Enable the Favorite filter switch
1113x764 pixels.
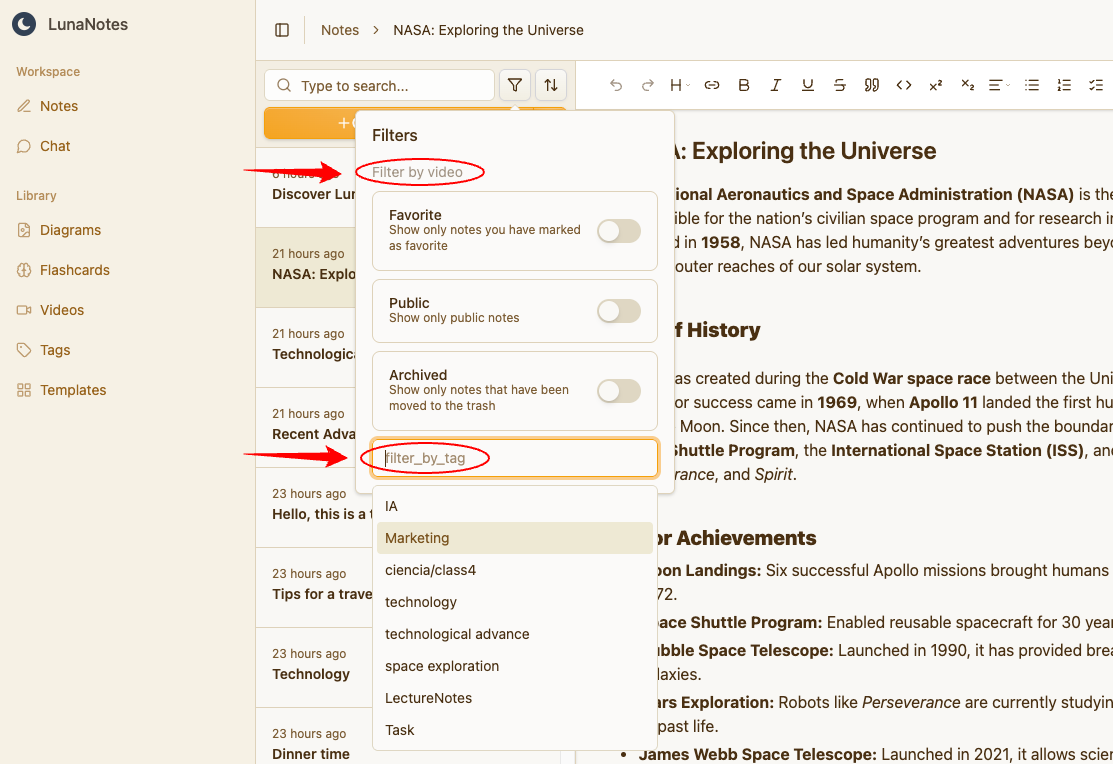pos(618,231)
